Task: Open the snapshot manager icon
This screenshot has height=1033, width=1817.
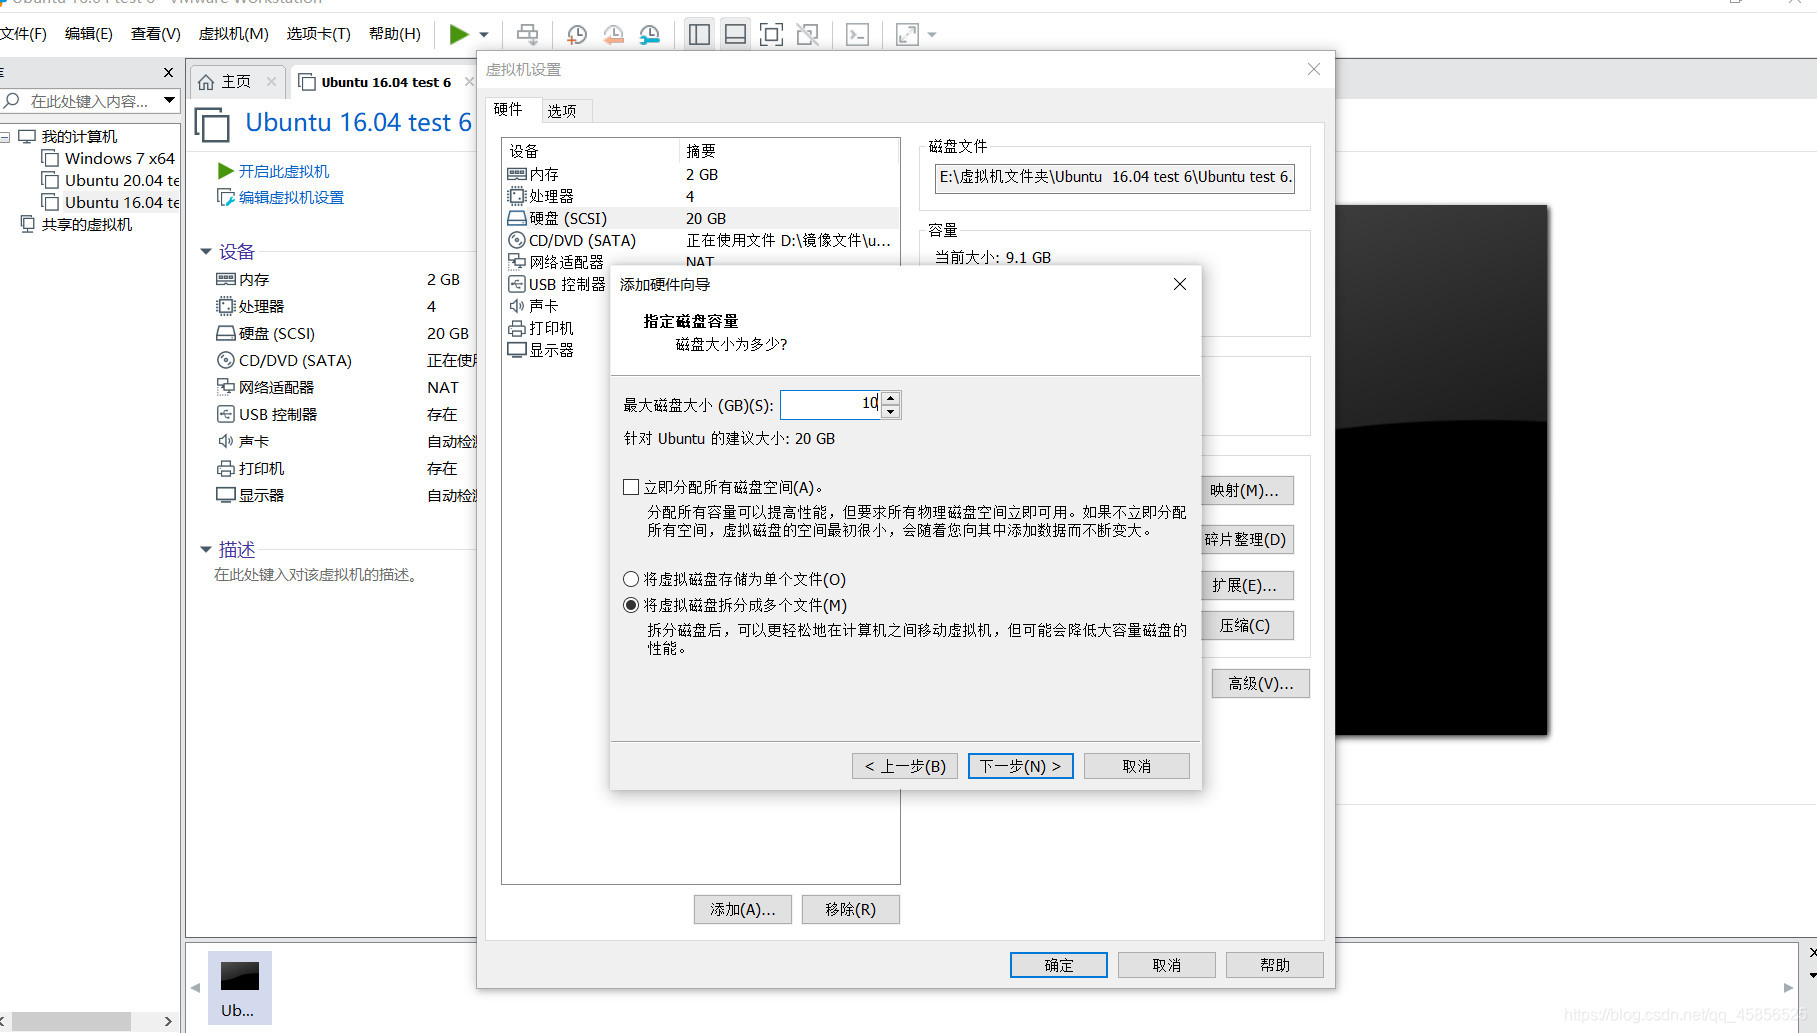Action: pyautogui.click(x=650, y=35)
